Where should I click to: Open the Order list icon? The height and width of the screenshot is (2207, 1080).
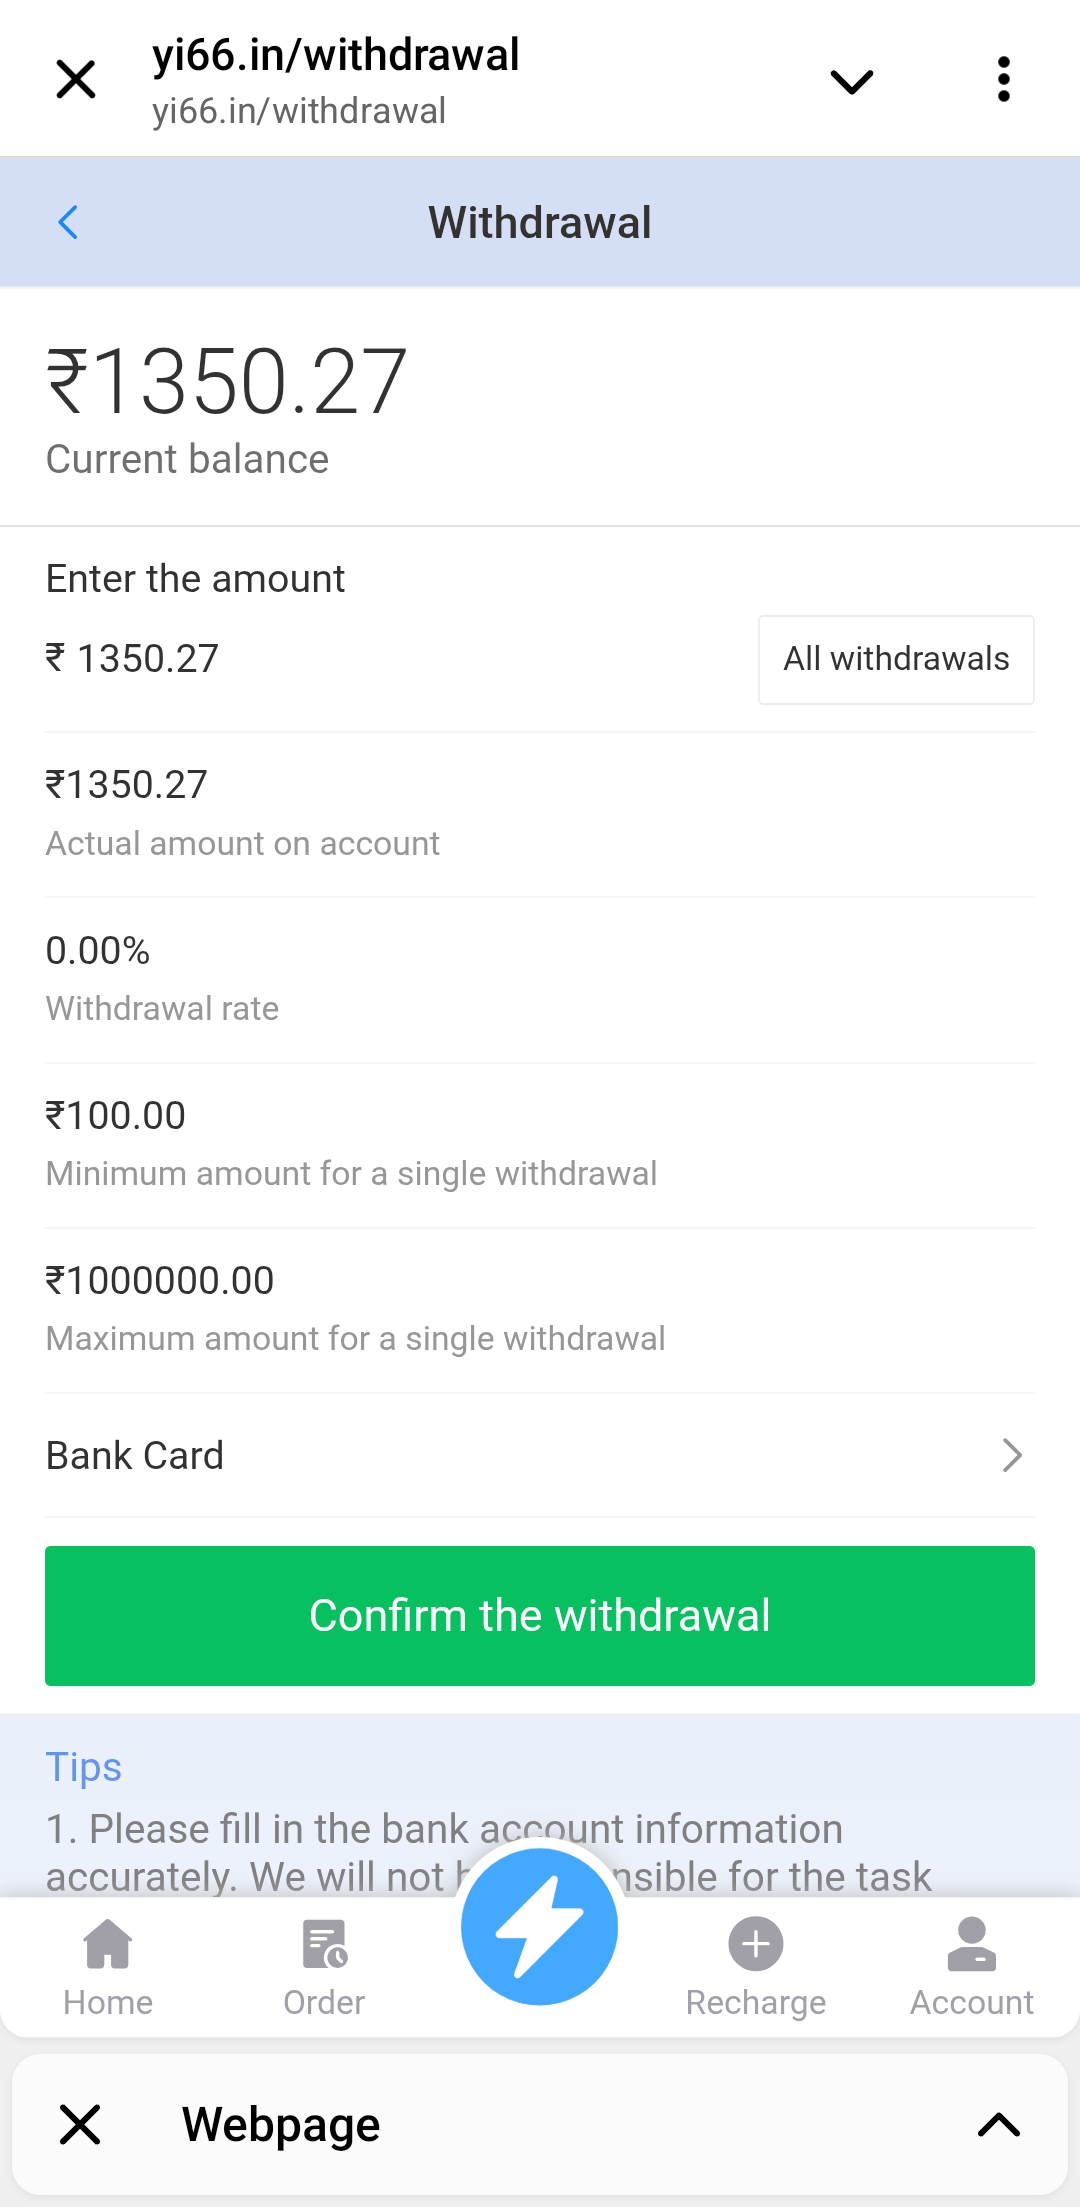coord(324,1944)
